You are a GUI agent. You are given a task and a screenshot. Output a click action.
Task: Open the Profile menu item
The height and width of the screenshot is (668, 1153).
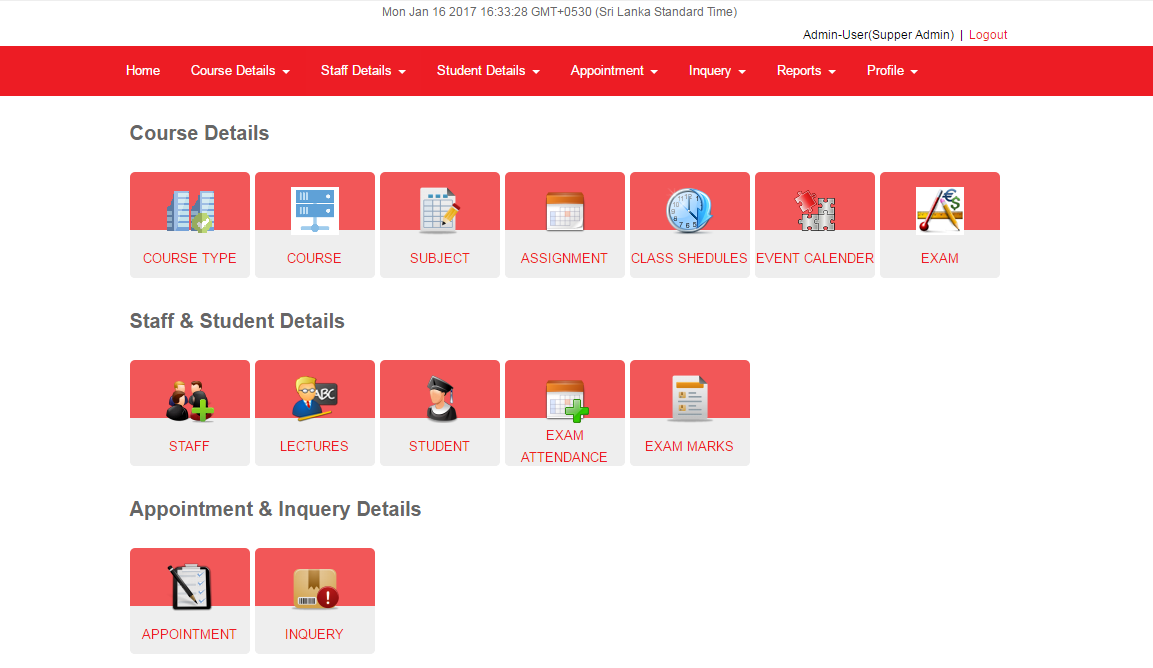[892, 71]
